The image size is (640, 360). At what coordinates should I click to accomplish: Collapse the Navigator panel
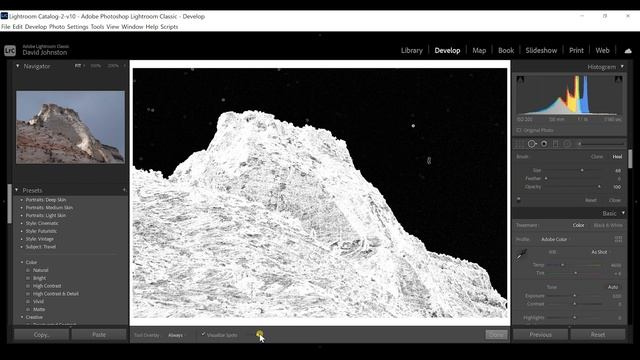pos(18,66)
